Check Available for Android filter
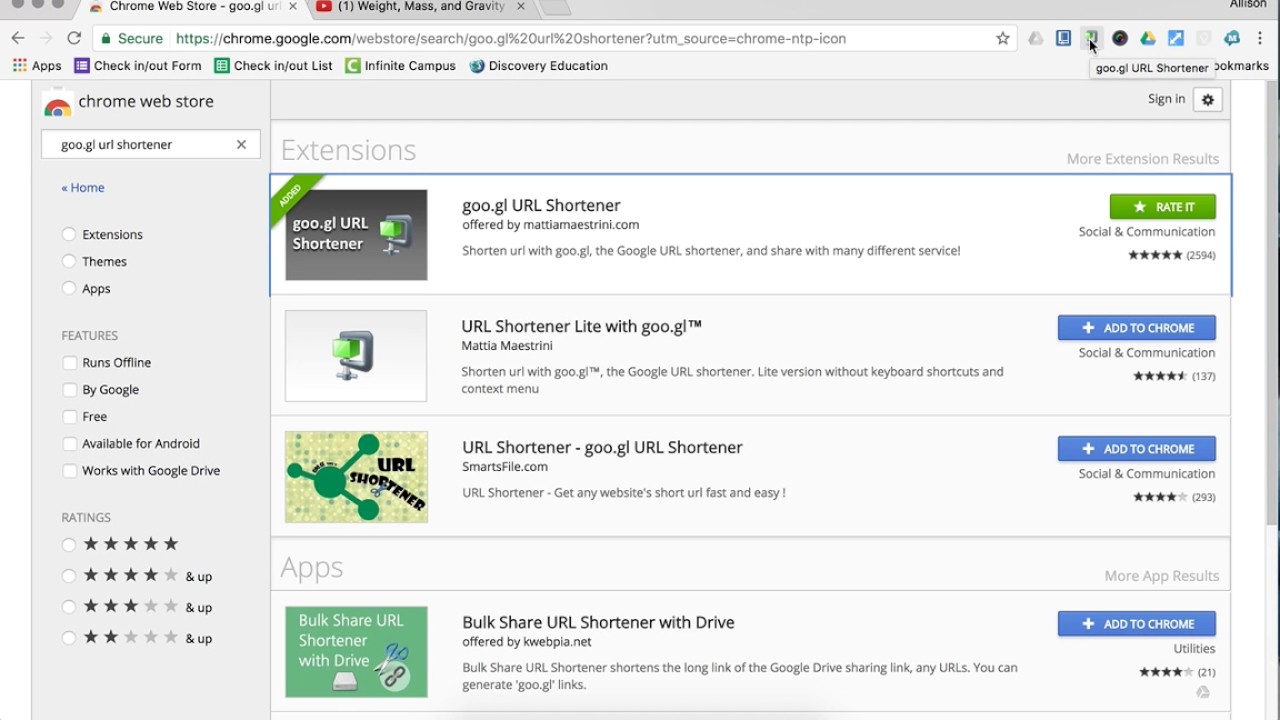Screen dimensions: 1280x720 69,443
